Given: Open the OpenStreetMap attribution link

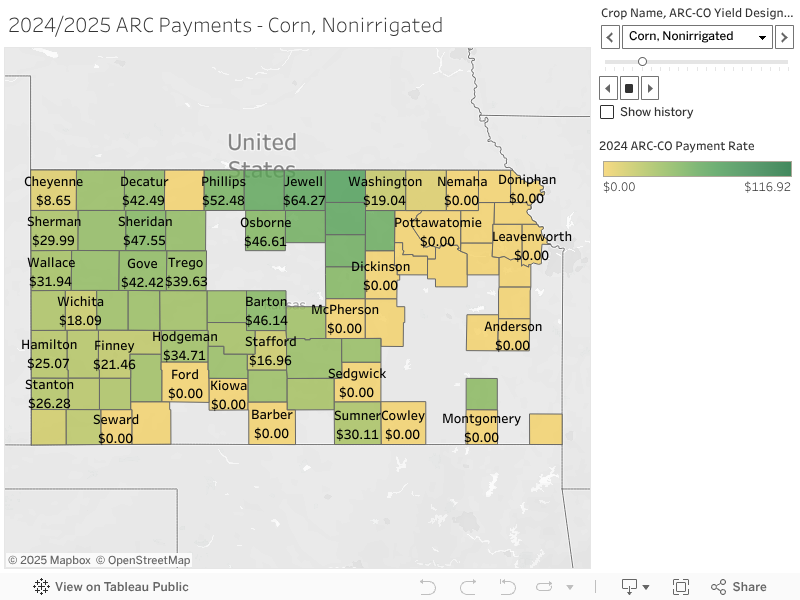Looking at the screenshot, I should click(143, 560).
